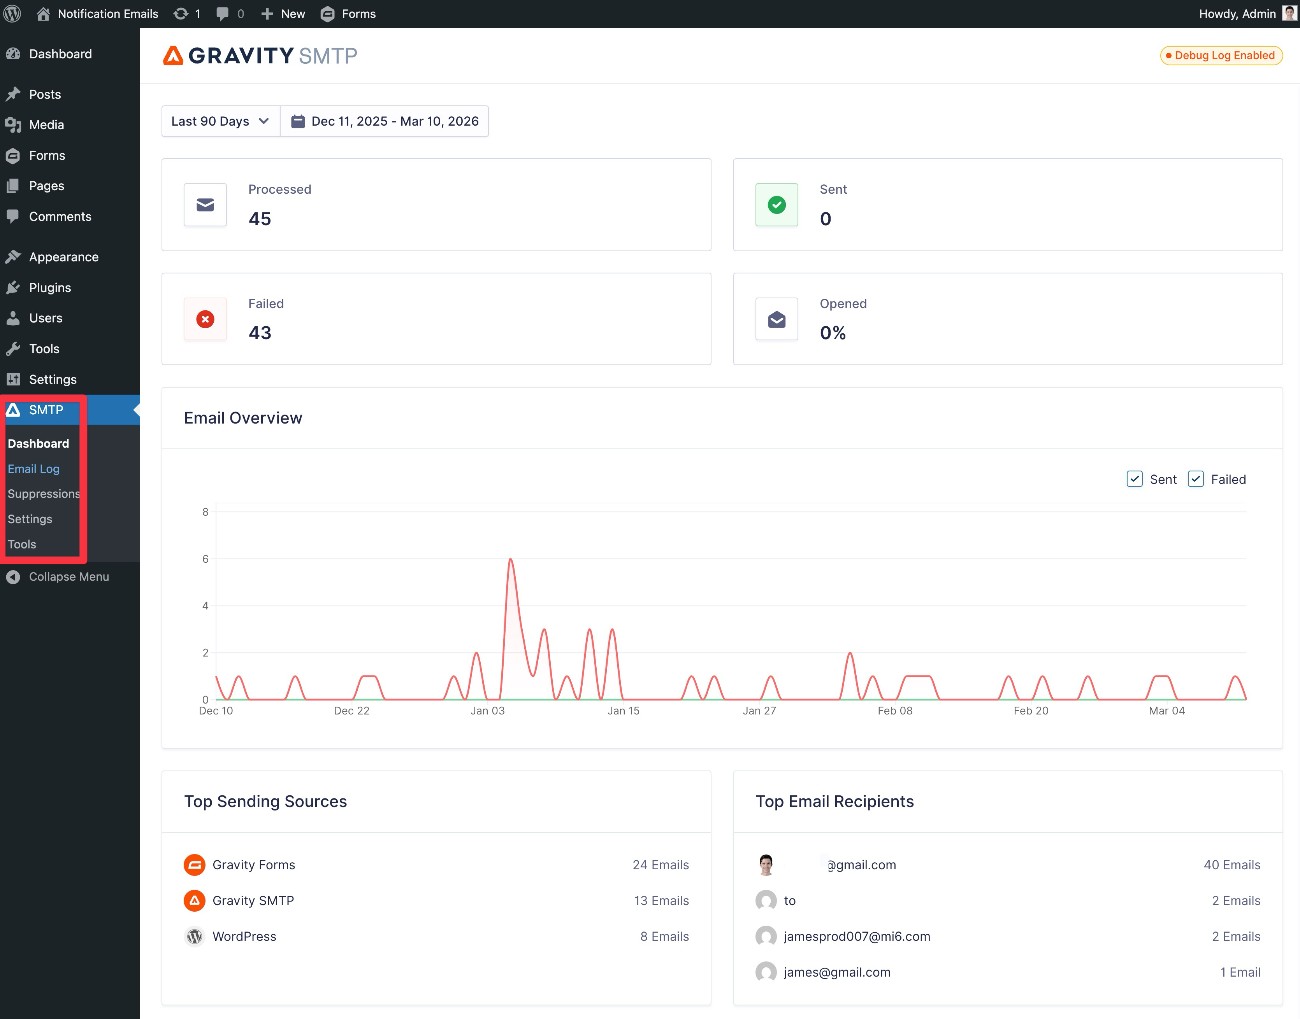Click the Gravity Forms source name
Viewport: 1300px width, 1019px height.
point(254,865)
